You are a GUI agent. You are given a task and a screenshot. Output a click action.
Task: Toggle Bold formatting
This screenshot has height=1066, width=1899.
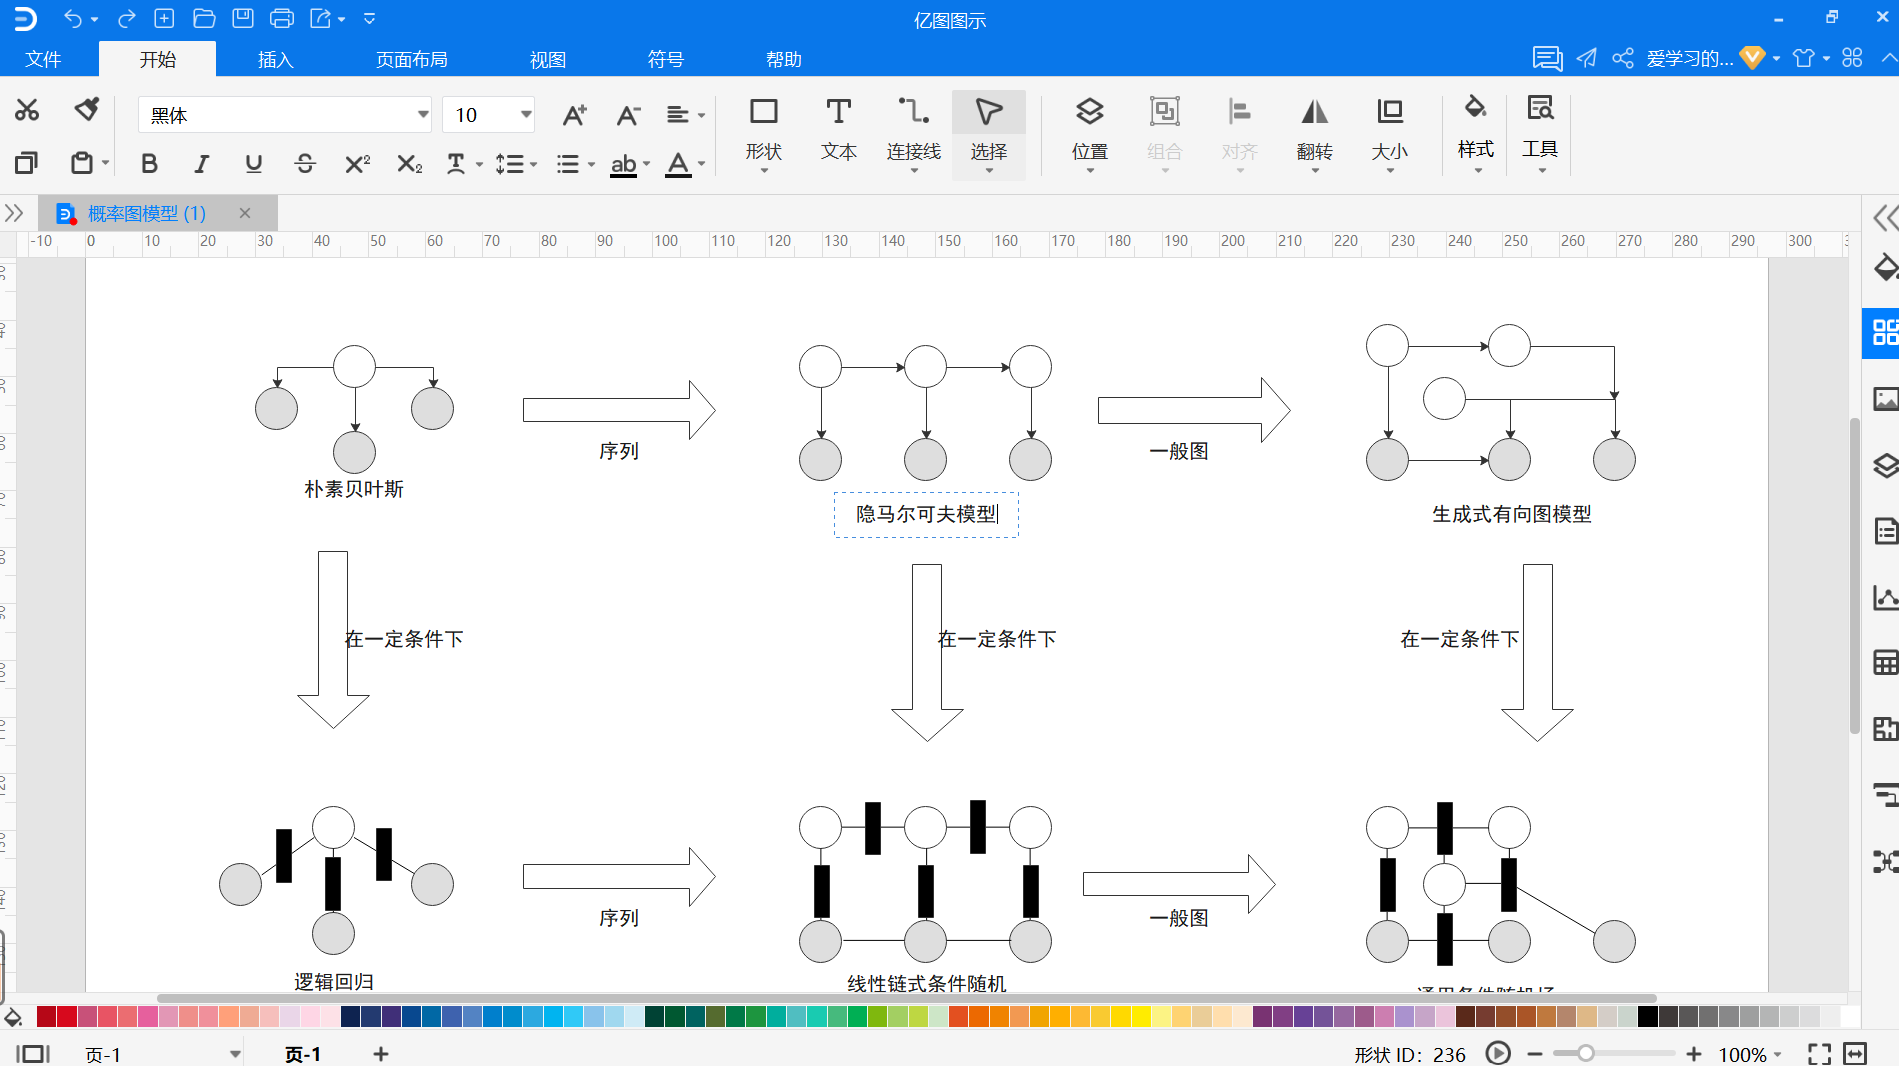point(149,163)
